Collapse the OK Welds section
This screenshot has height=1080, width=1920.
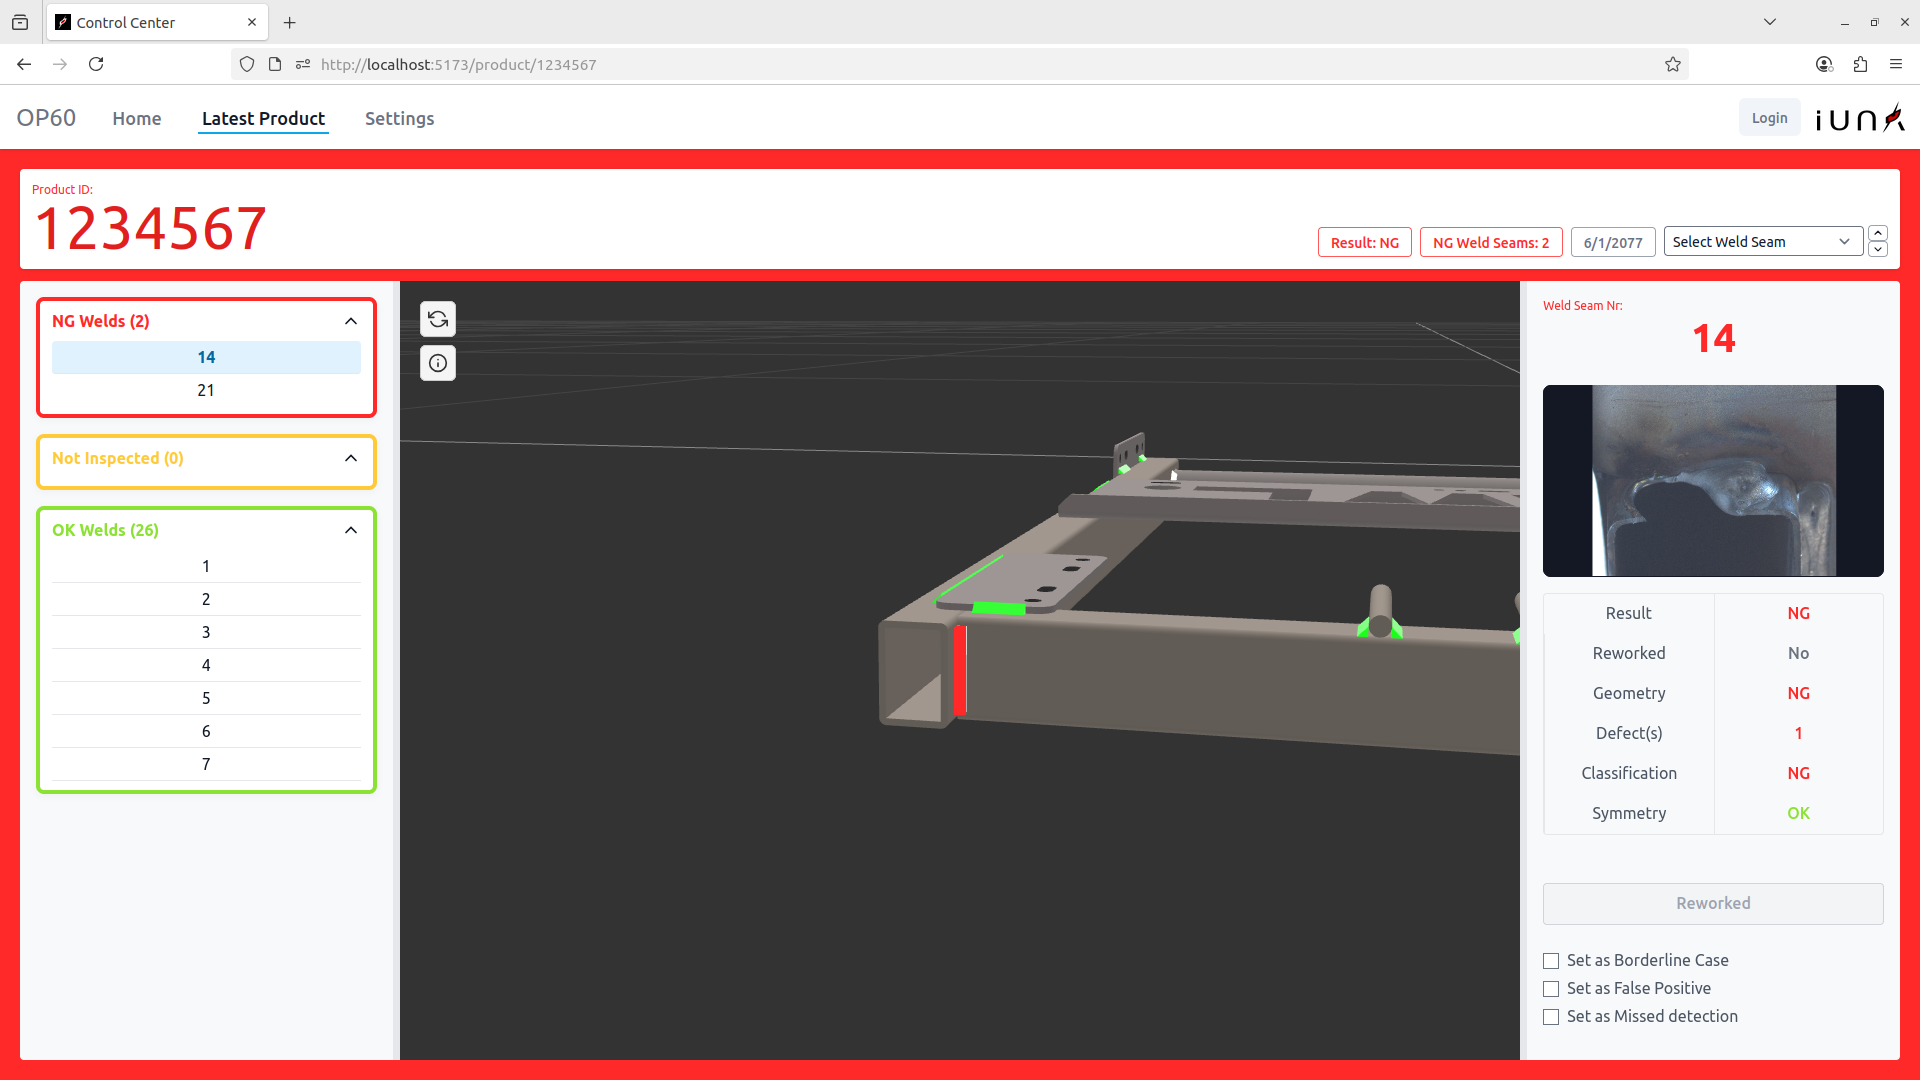(350, 530)
